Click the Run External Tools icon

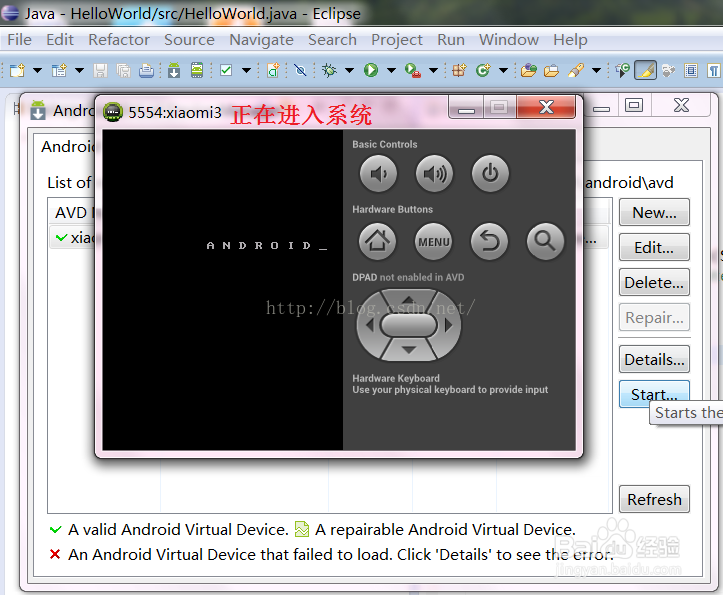413,71
